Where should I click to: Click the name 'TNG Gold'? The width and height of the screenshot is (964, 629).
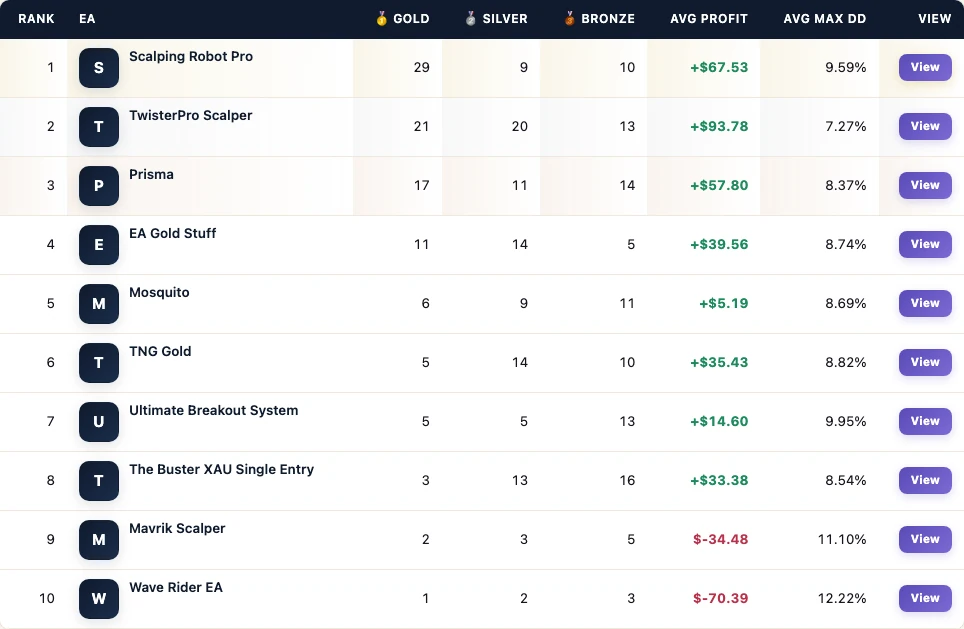pos(160,352)
